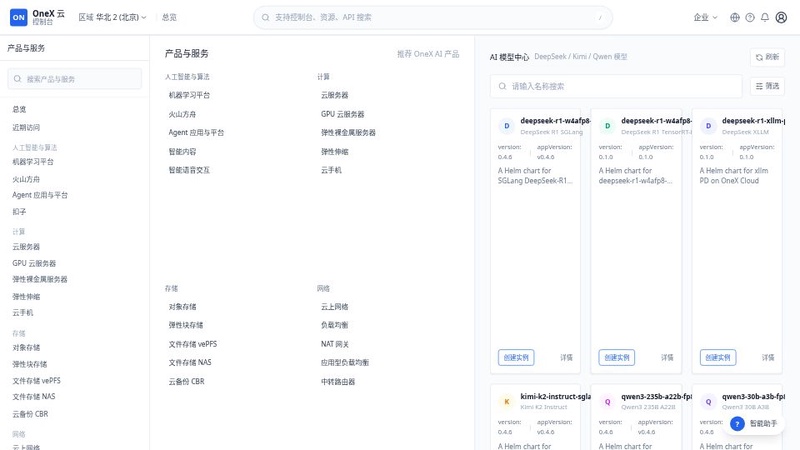
Task: Open 智能内容 in the product panel
Action: (x=182, y=152)
